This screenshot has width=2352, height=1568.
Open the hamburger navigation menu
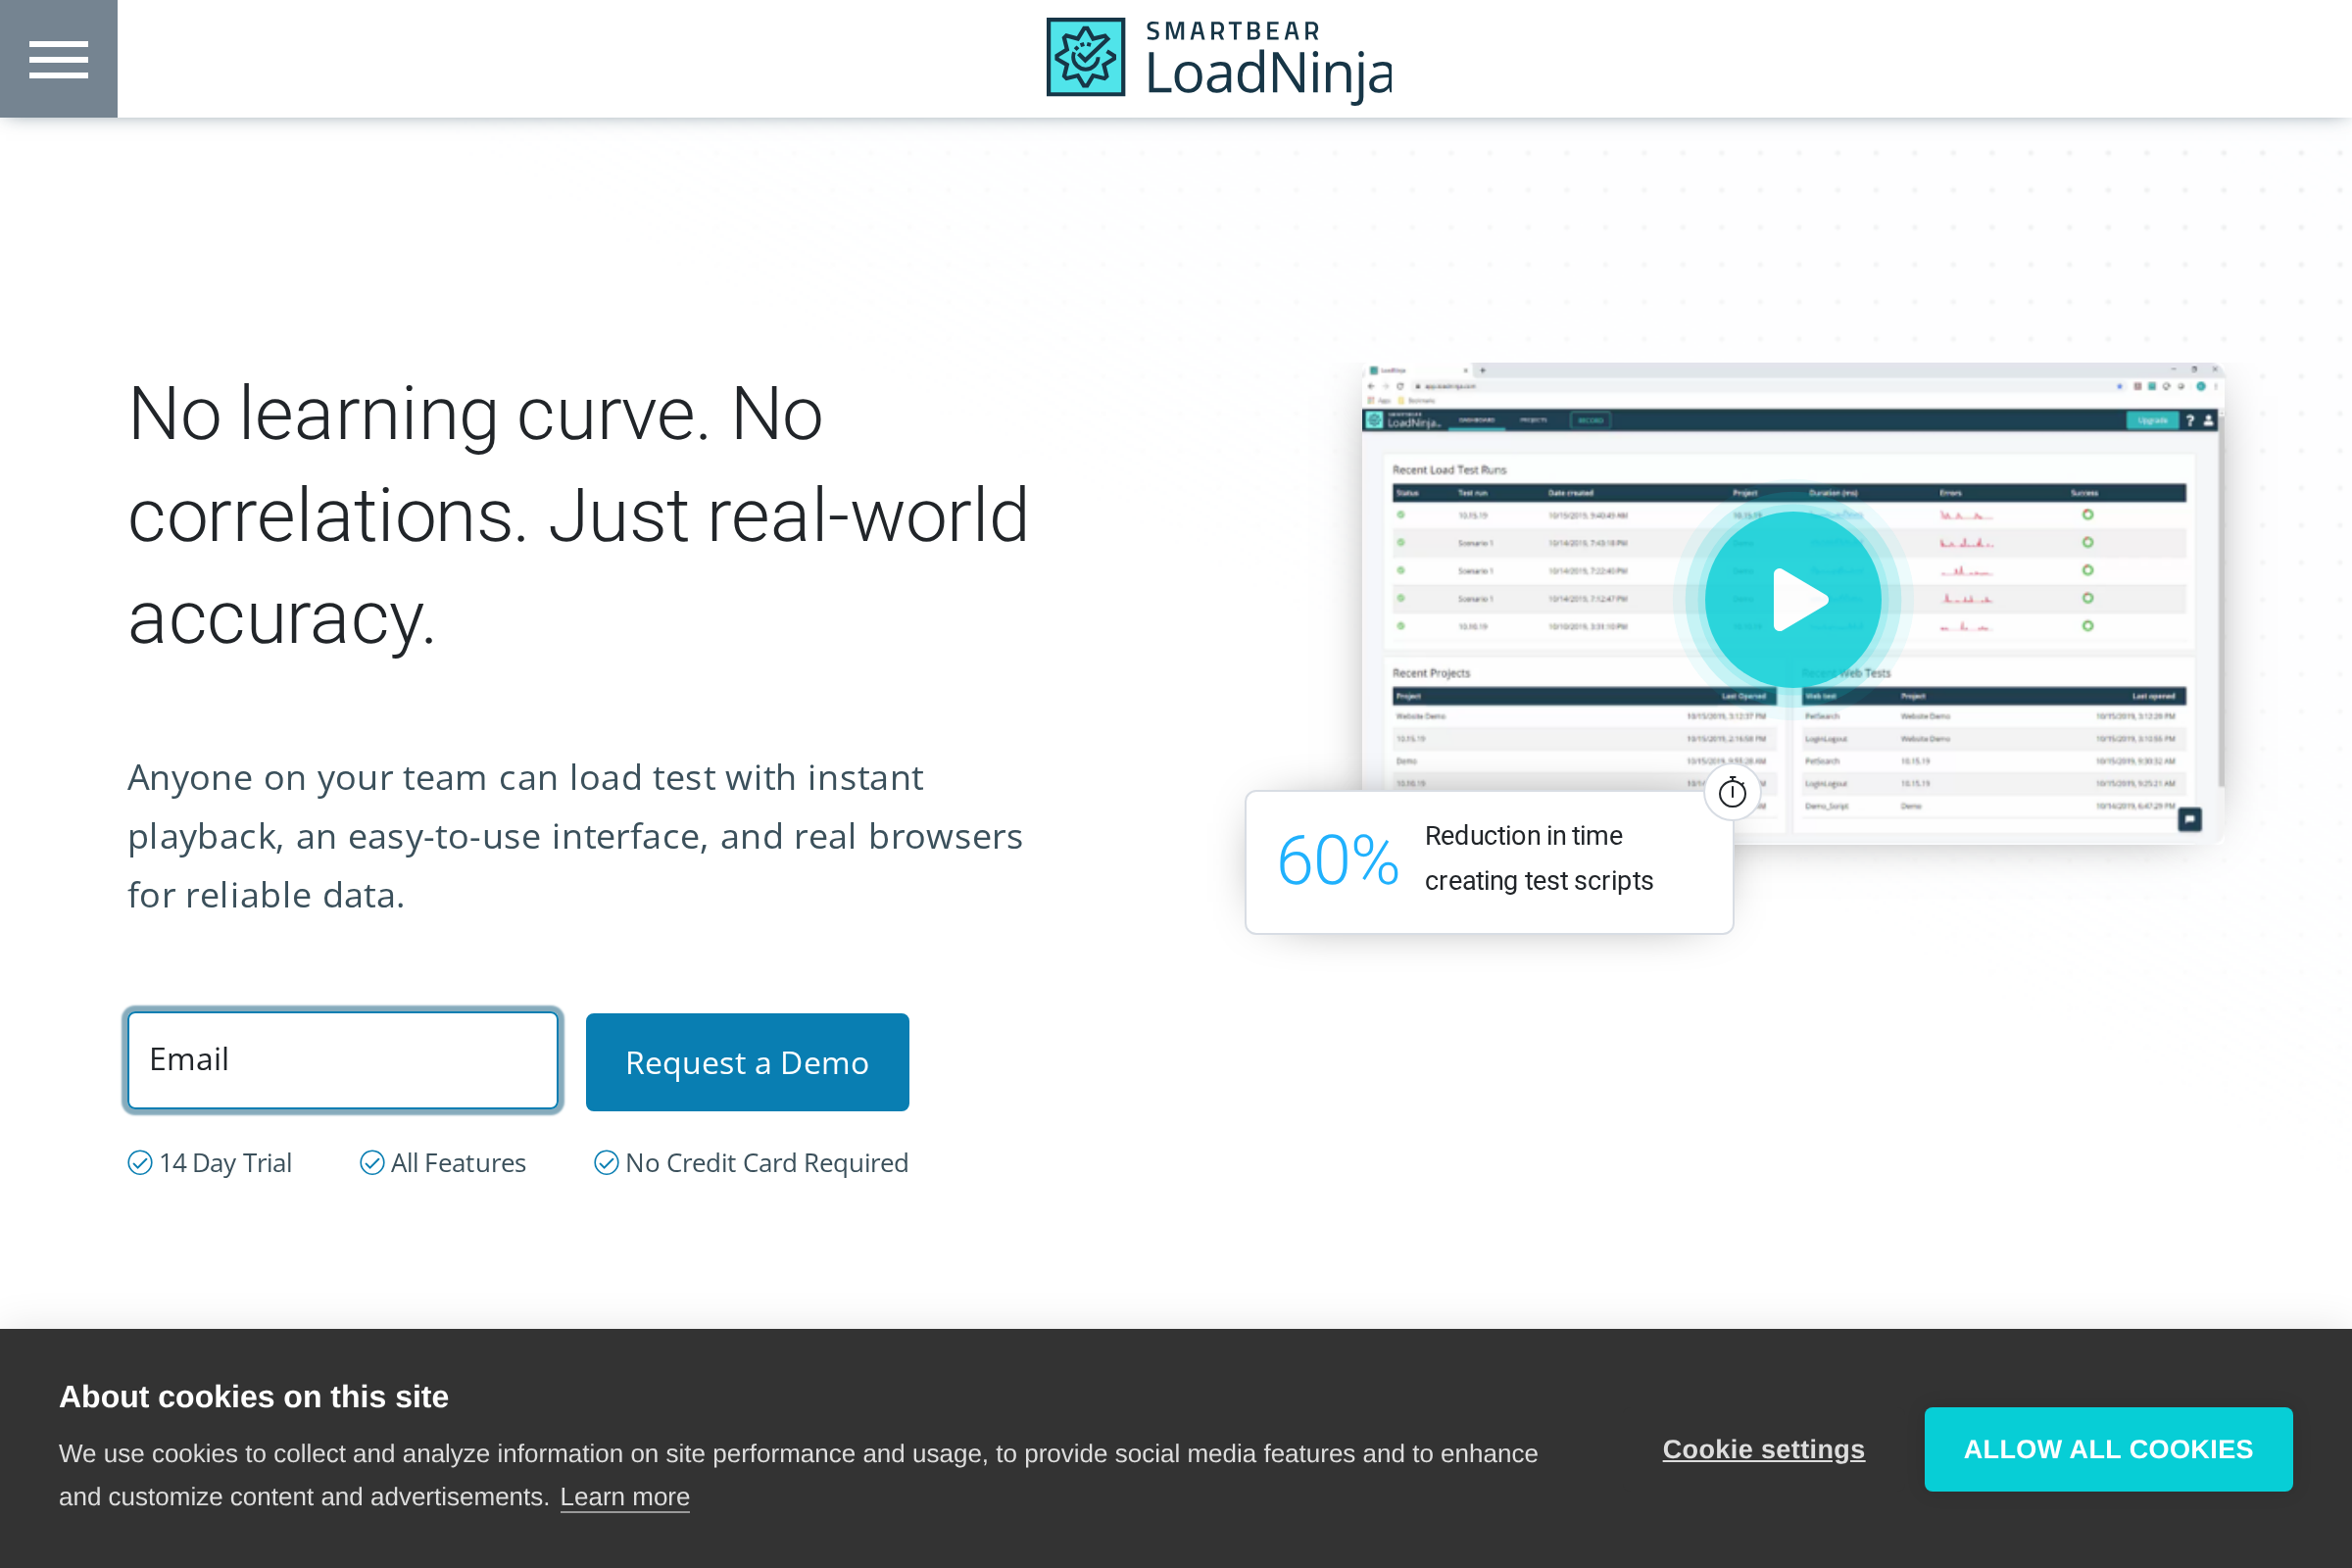tap(58, 58)
